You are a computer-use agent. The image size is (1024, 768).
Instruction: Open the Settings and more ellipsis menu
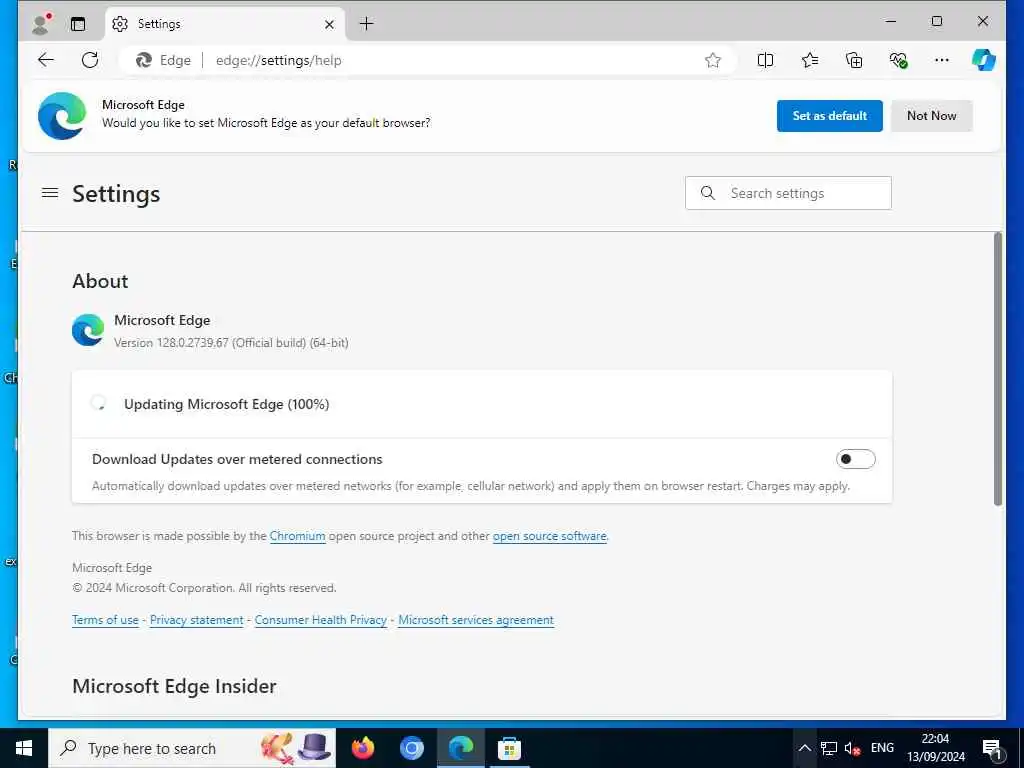(x=942, y=60)
